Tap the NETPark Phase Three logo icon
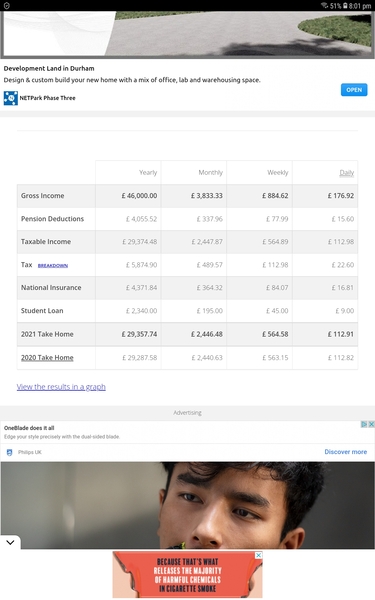The height and width of the screenshot is (600, 375). (x=11, y=98)
